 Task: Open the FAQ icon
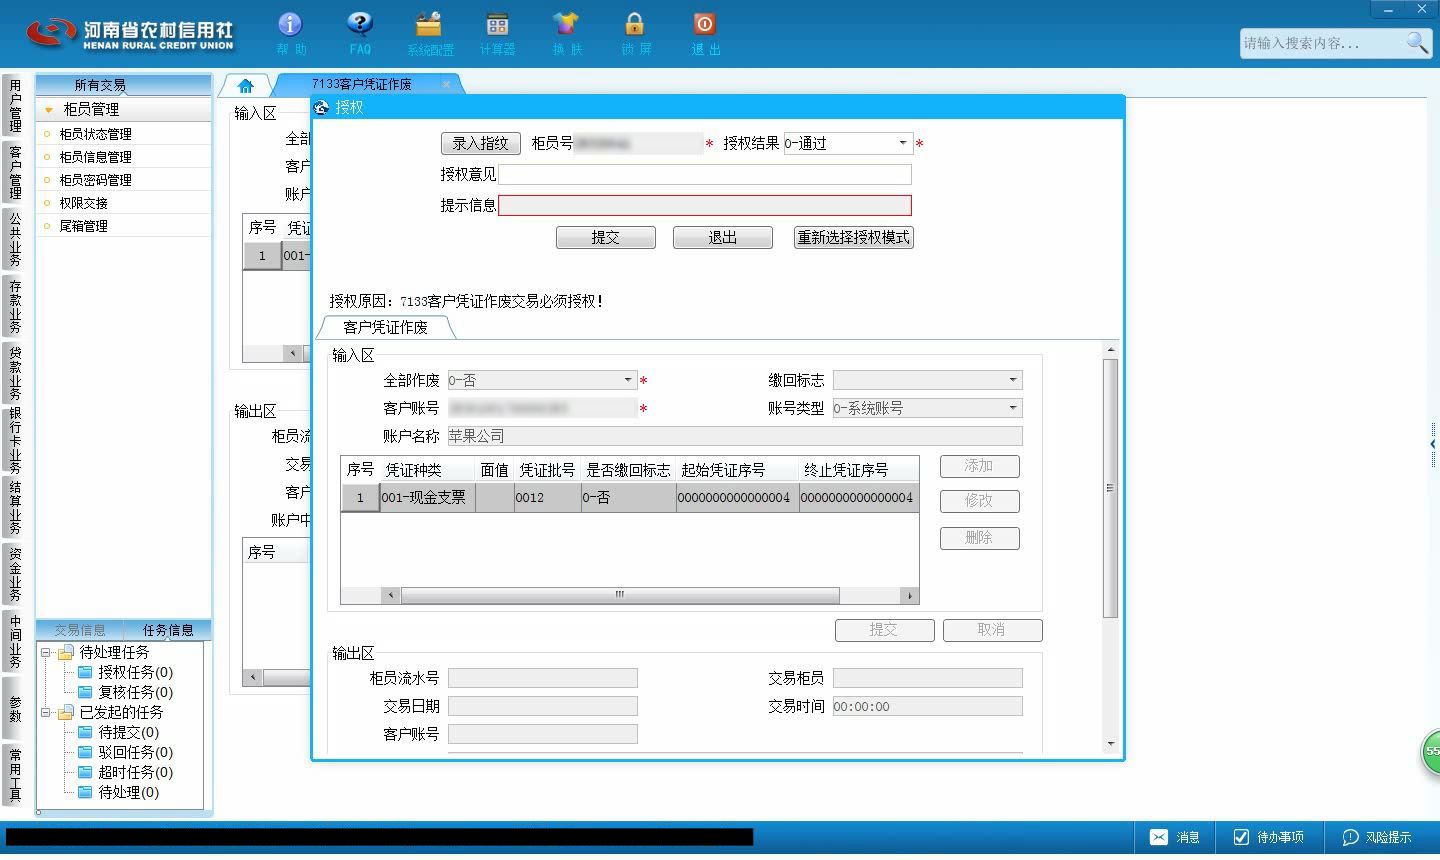click(360, 33)
